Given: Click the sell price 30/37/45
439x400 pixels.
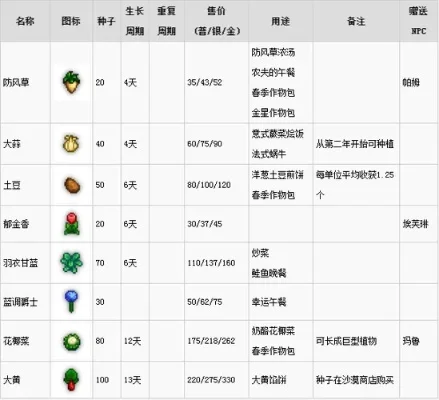Looking at the screenshot, I should click(204, 224).
